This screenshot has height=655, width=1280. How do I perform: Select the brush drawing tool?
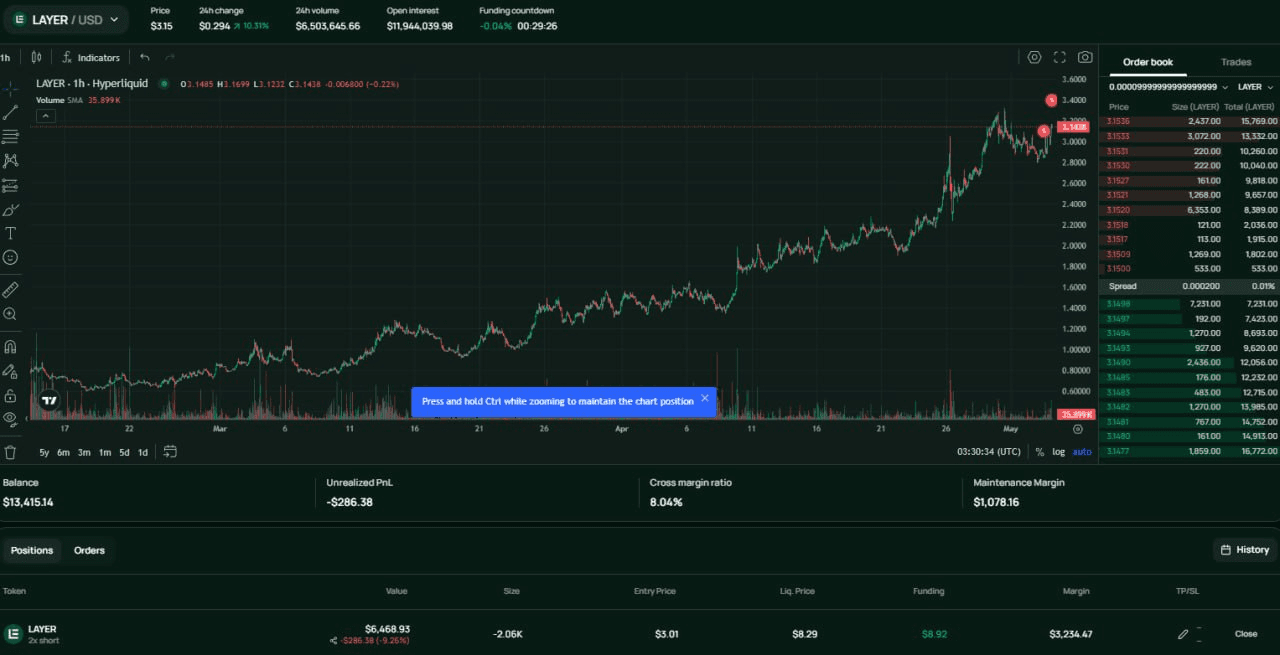[10, 209]
